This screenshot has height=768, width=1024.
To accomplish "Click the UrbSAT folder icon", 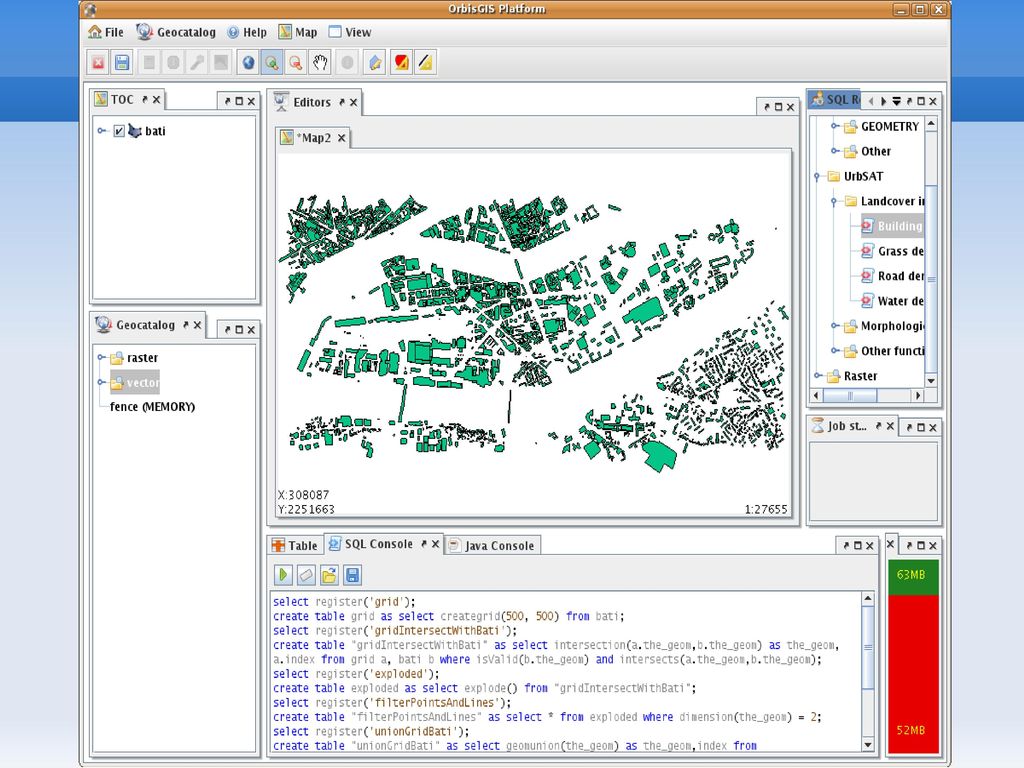I will 833,176.
